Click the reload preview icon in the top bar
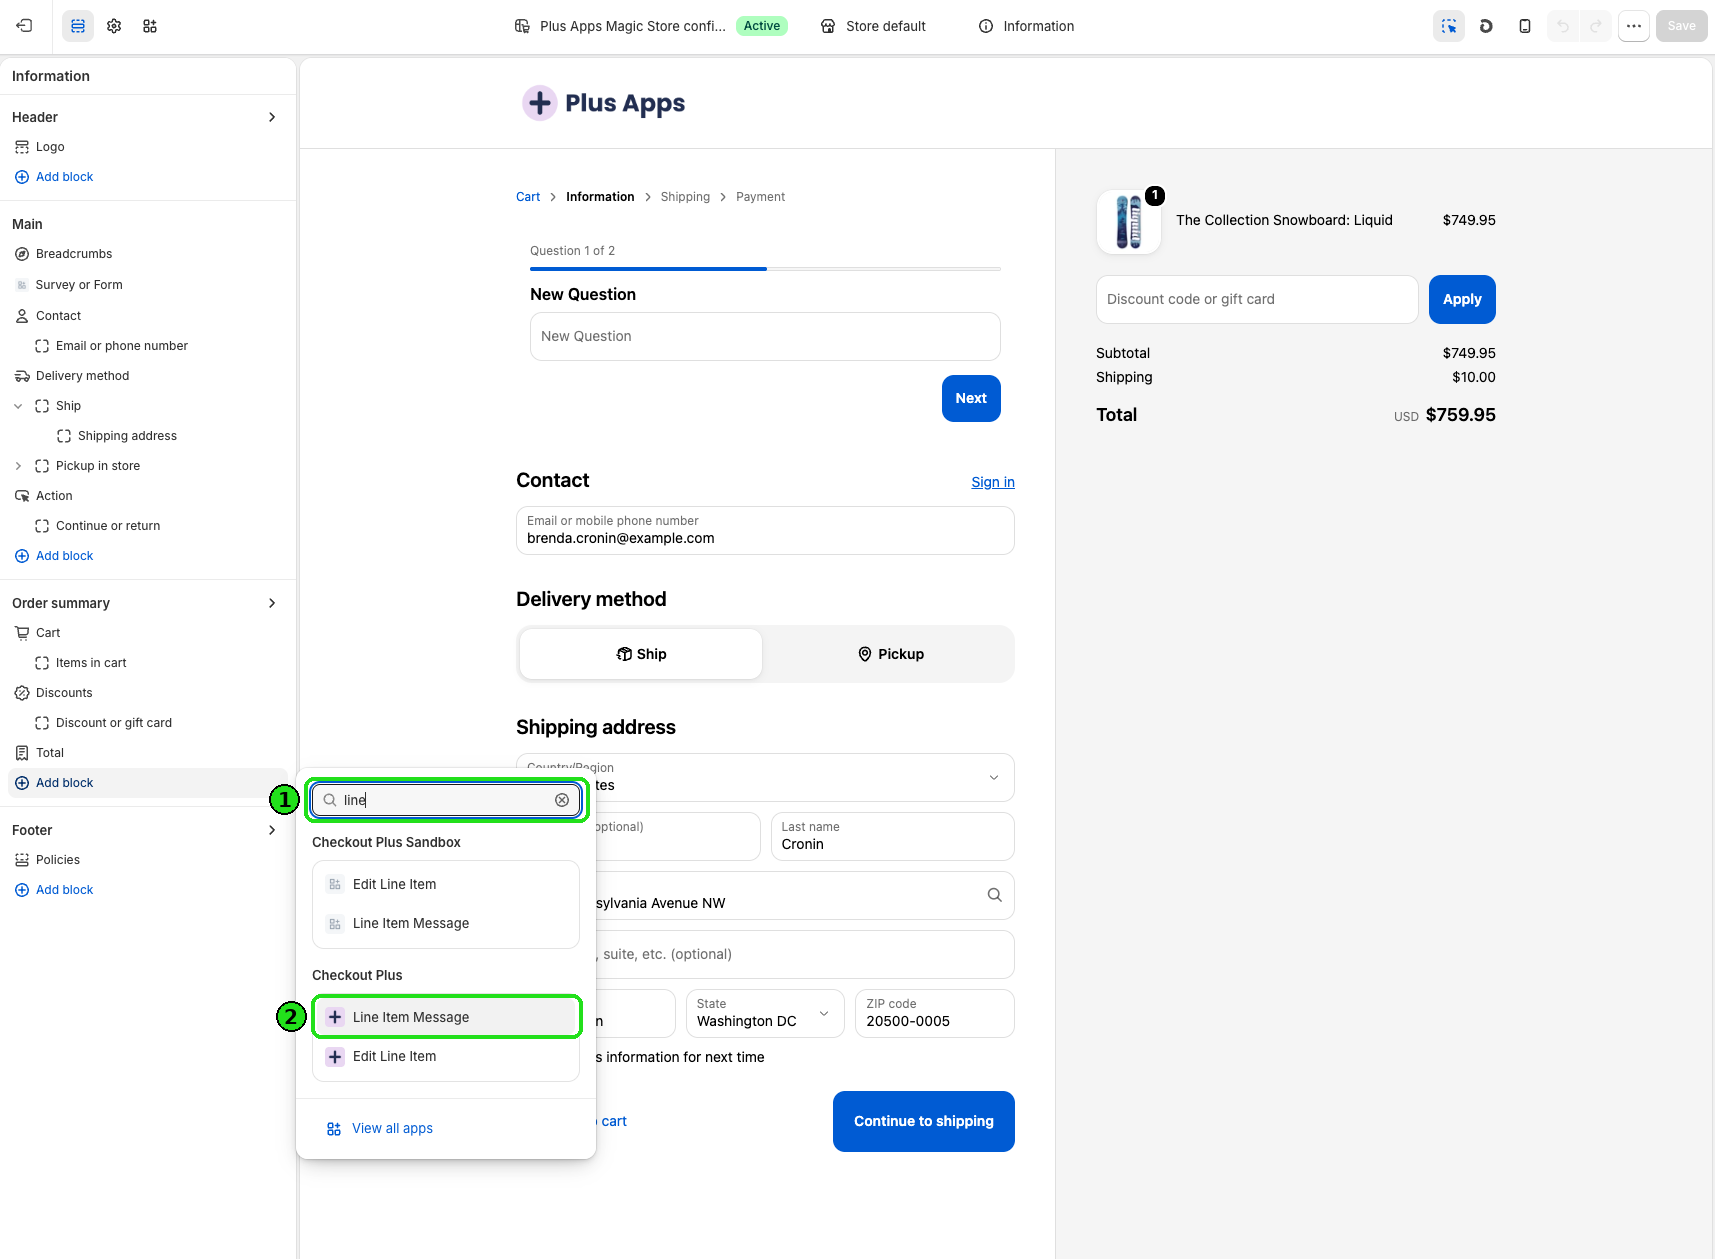 pos(1486,26)
